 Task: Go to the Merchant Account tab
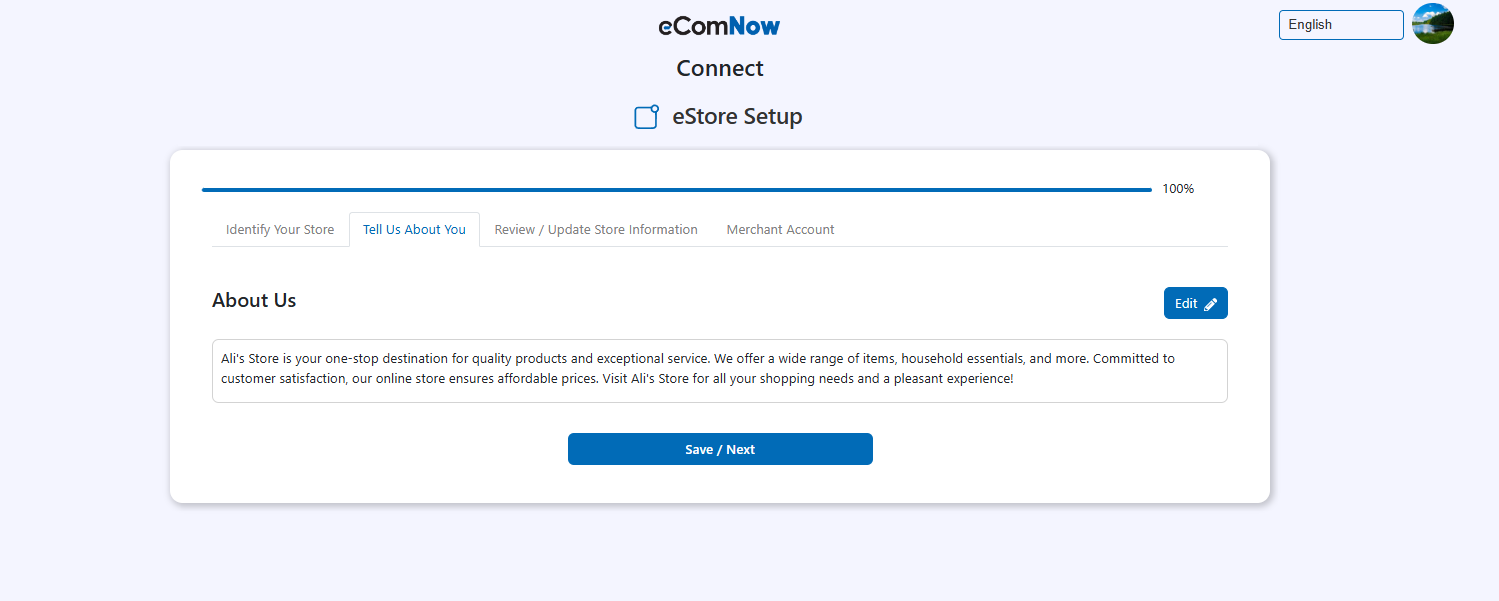(780, 230)
